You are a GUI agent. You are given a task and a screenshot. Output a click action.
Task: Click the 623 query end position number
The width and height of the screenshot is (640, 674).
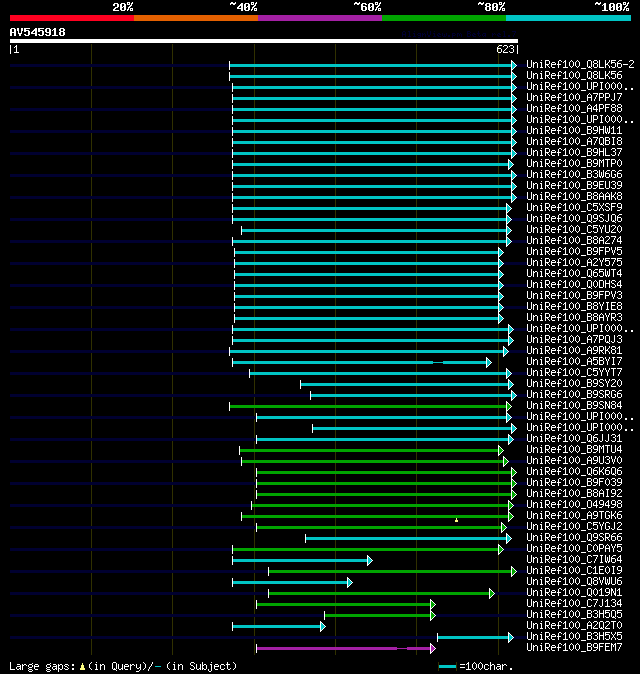pos(505,49)
